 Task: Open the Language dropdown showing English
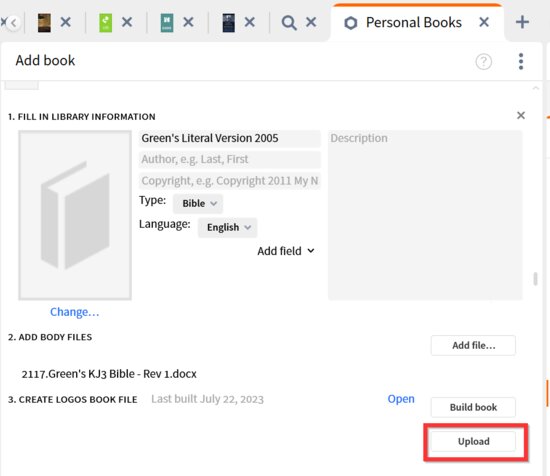(x=228, y=227)
